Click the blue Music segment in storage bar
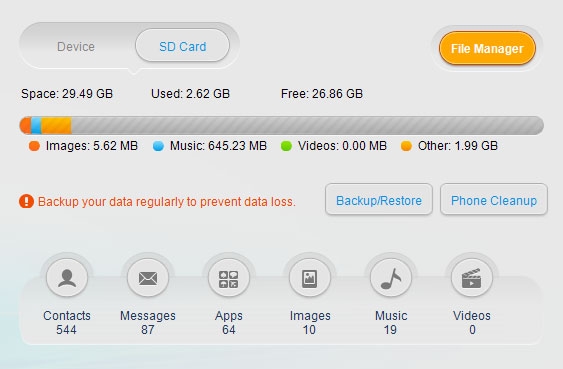 click(36, 125)
